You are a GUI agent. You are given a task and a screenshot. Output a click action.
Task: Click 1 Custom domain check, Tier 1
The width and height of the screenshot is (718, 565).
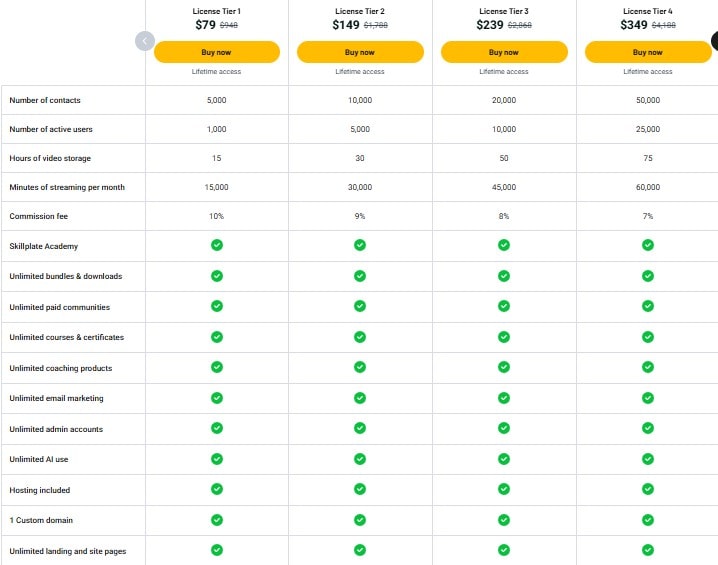tap(217, 520)
